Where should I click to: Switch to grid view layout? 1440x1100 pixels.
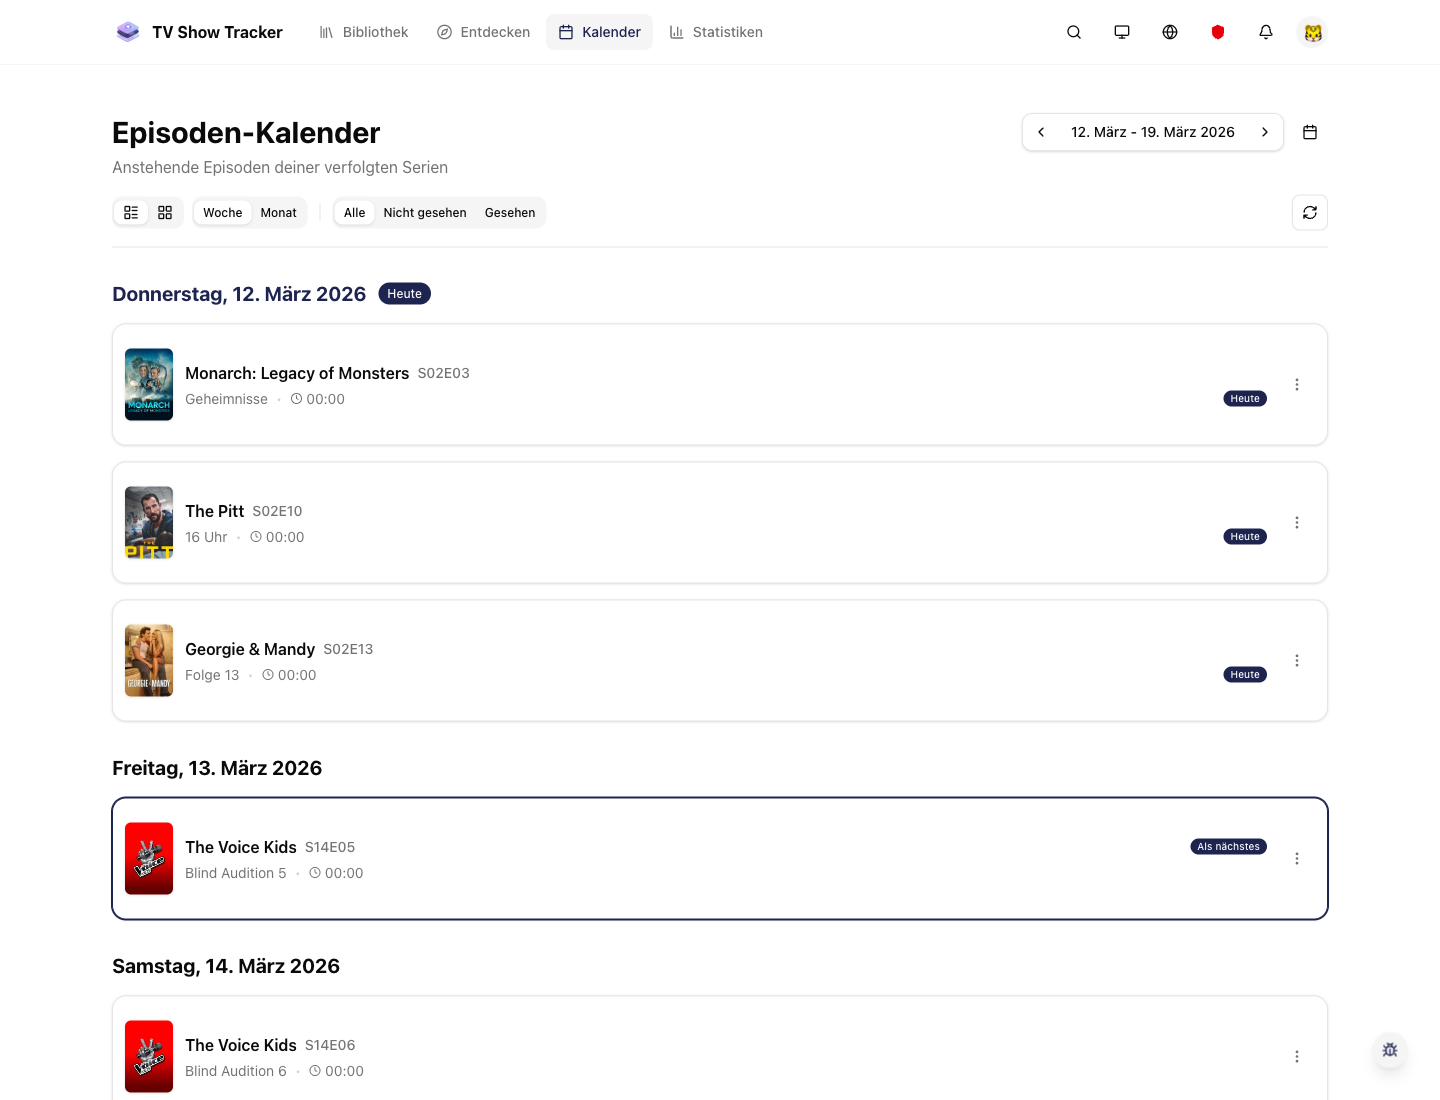click(165, 212)
